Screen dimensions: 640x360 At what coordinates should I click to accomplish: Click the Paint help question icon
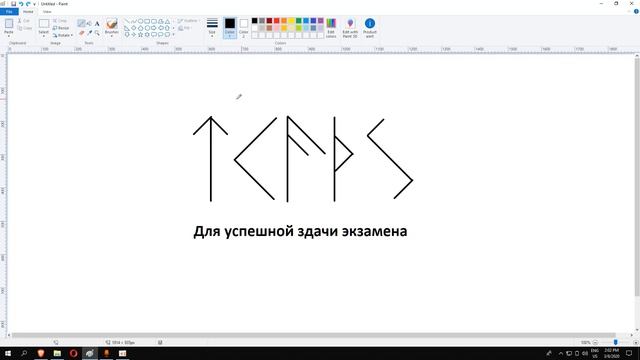[636, 11]
